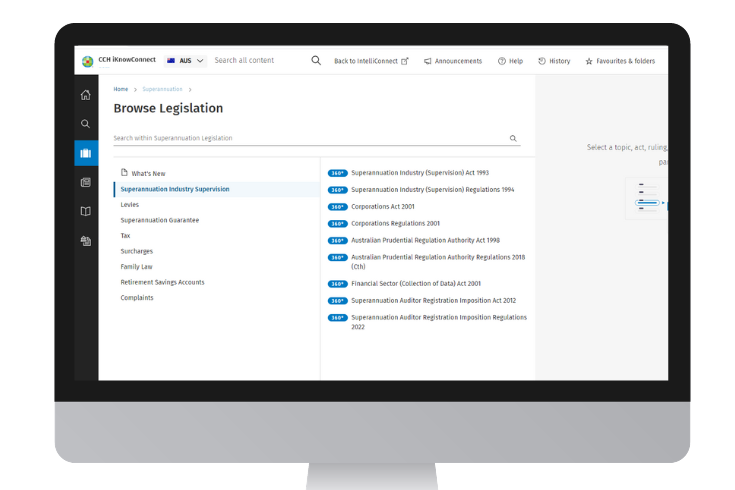The width and height of the screenshot is (735, 490).
Task: Click the top bar search magnifier icon
Action: (x=316, y=61)
